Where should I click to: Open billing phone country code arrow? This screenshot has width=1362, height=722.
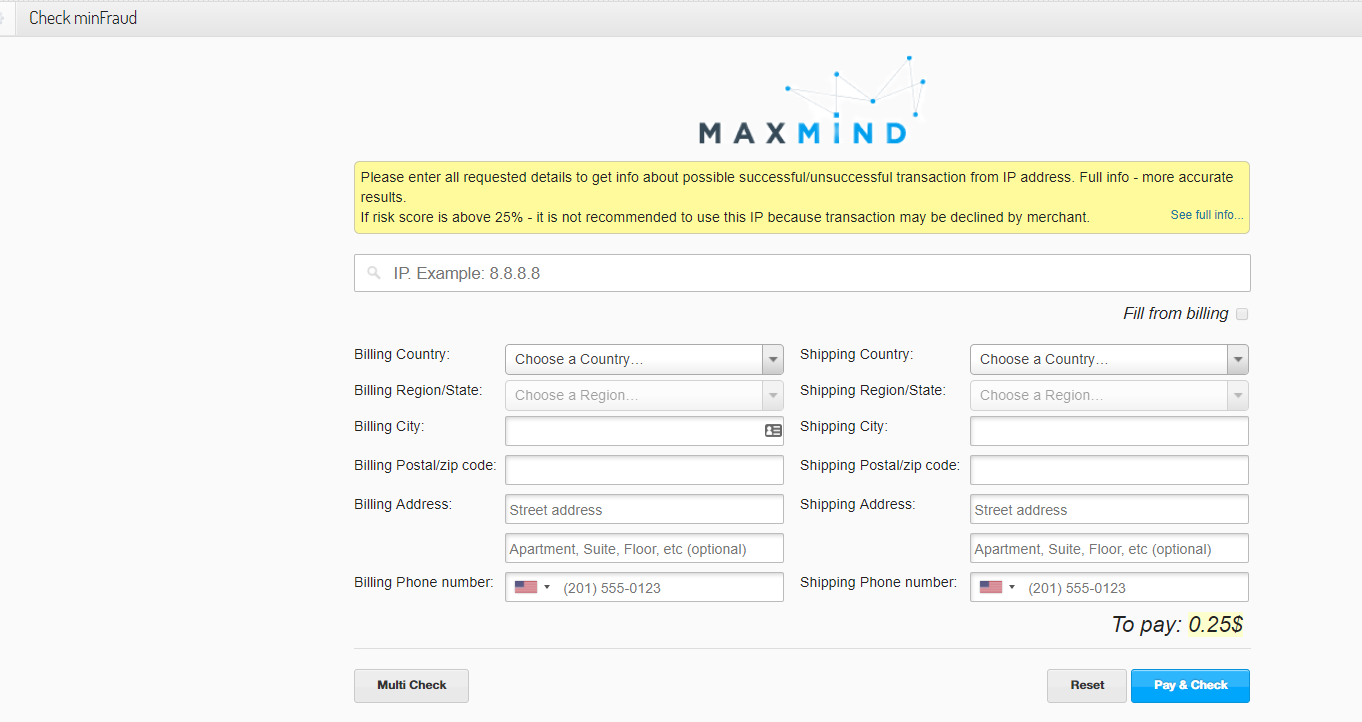tap(547, 587)
